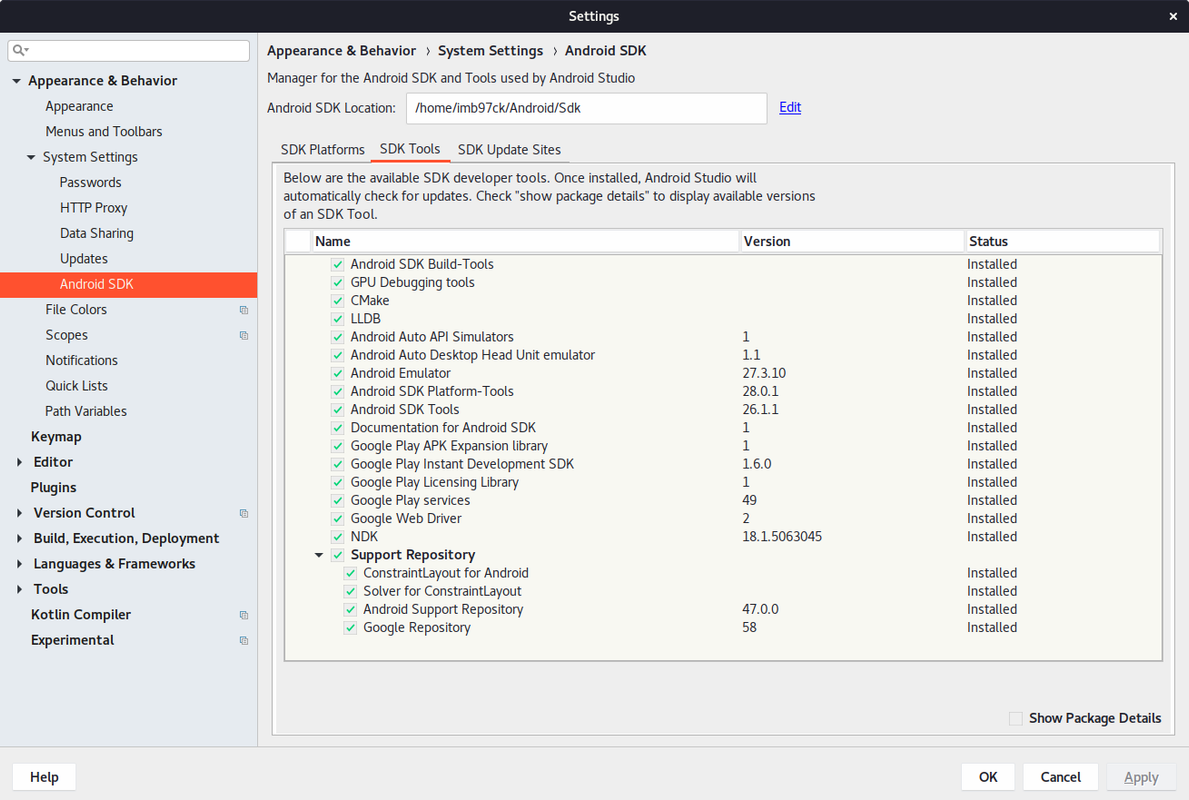Enable Show Package Details checkbox

pyautogui.click(x=1015, y=718)
